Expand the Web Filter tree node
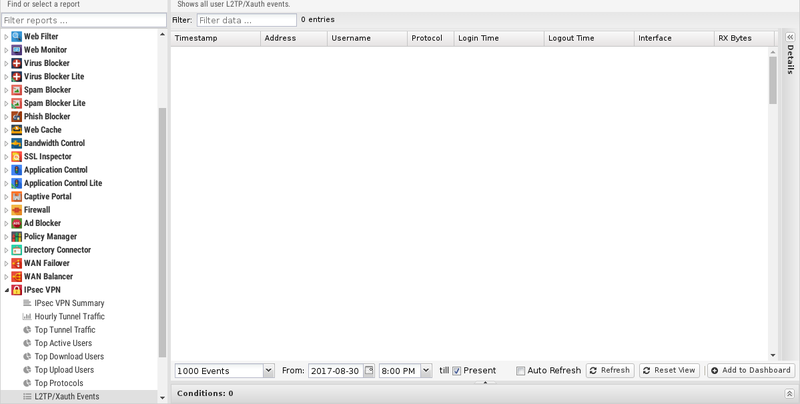This screenshot has width=800, height=404. [6, 37]
